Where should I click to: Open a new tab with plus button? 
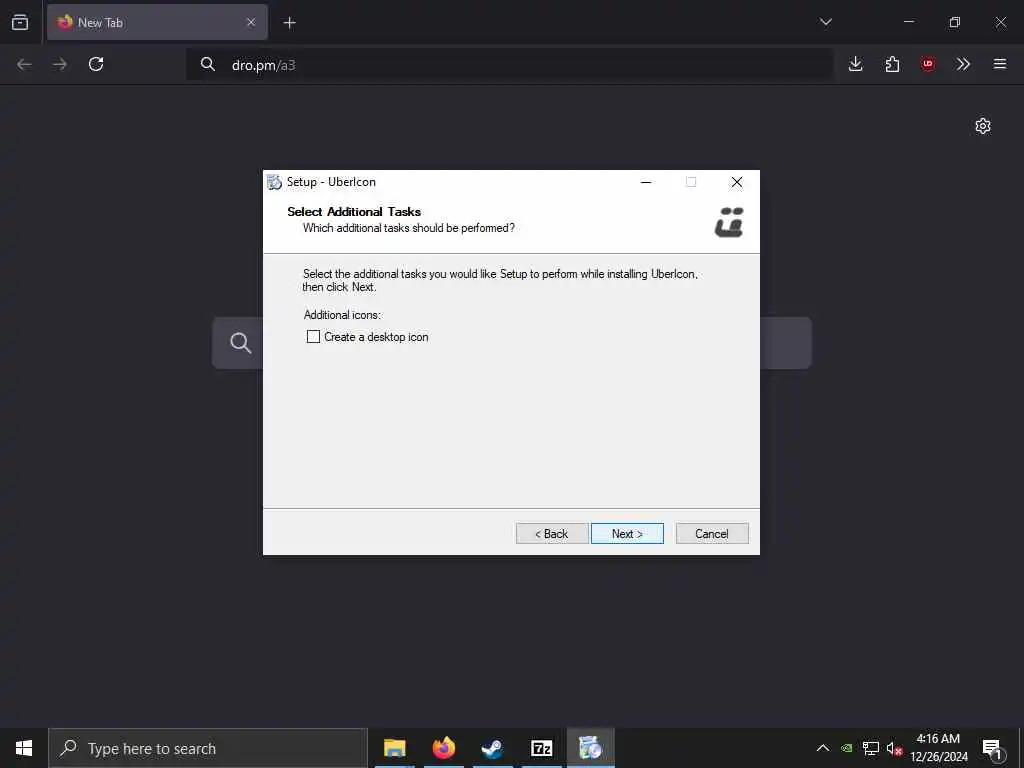pyautogui.click(x=289, y=23)
